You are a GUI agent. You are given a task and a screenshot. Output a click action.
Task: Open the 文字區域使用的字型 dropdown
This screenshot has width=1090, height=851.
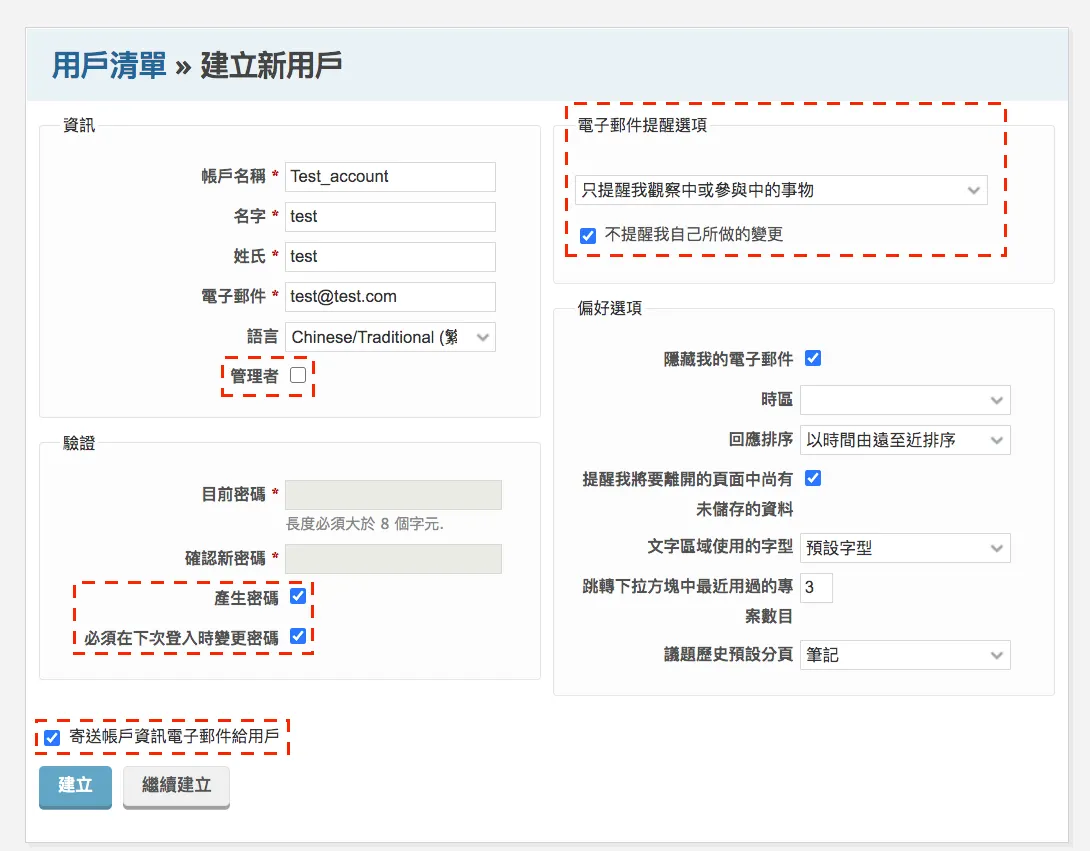[905, 548]
